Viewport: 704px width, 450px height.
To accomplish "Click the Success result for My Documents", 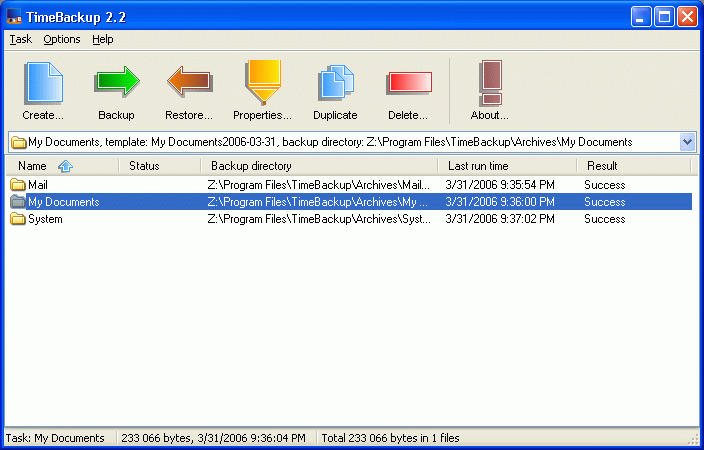I will coord(604,202).
